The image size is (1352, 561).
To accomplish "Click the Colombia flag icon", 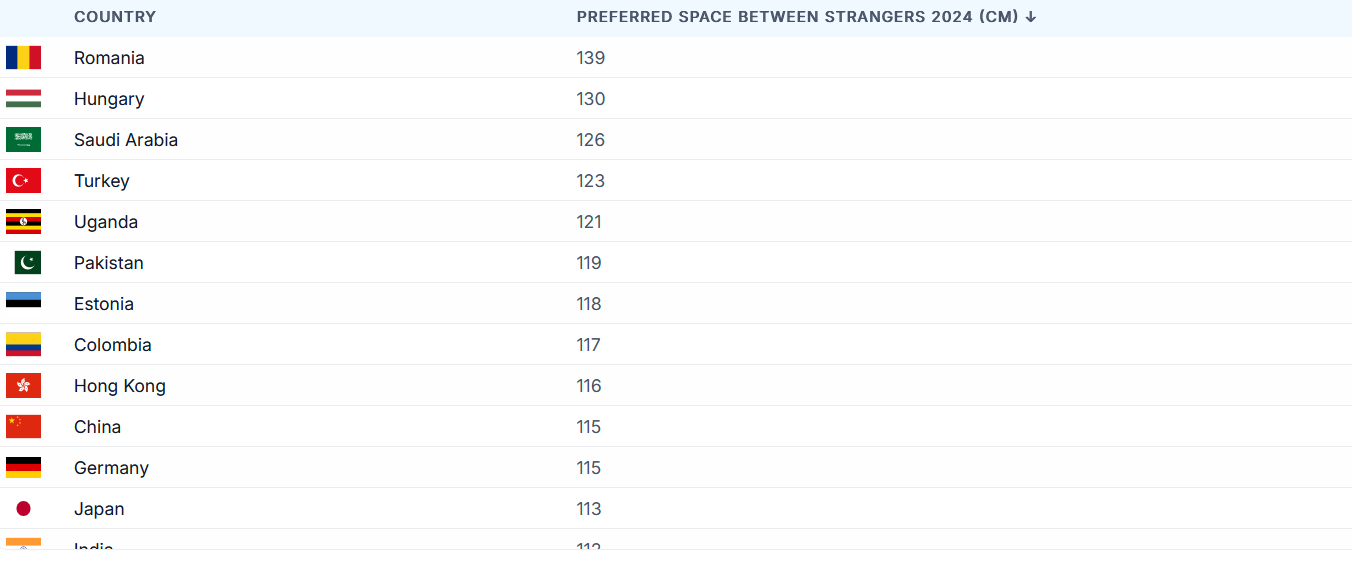I will coord(23,345).
